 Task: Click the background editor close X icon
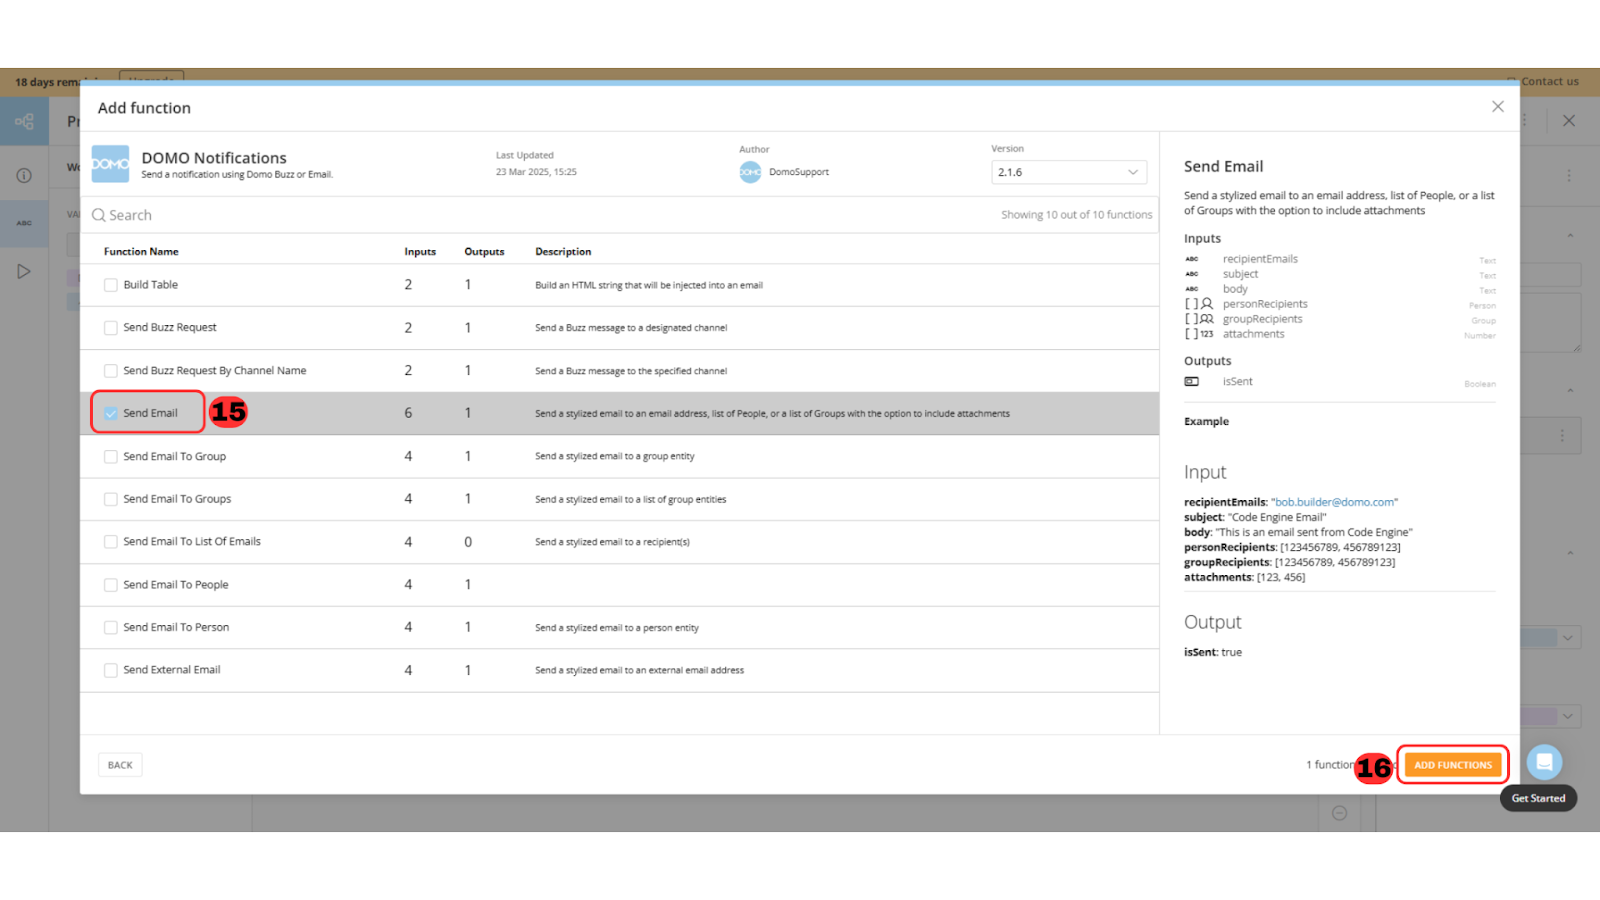click(1569, 121)
